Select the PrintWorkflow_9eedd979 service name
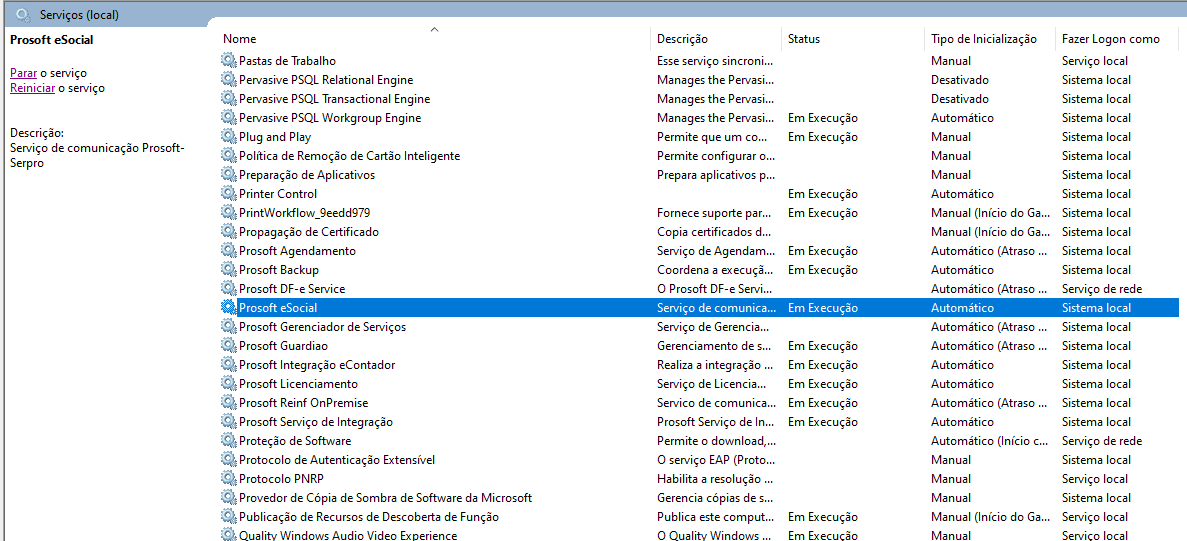 click(x=304, y=213)
